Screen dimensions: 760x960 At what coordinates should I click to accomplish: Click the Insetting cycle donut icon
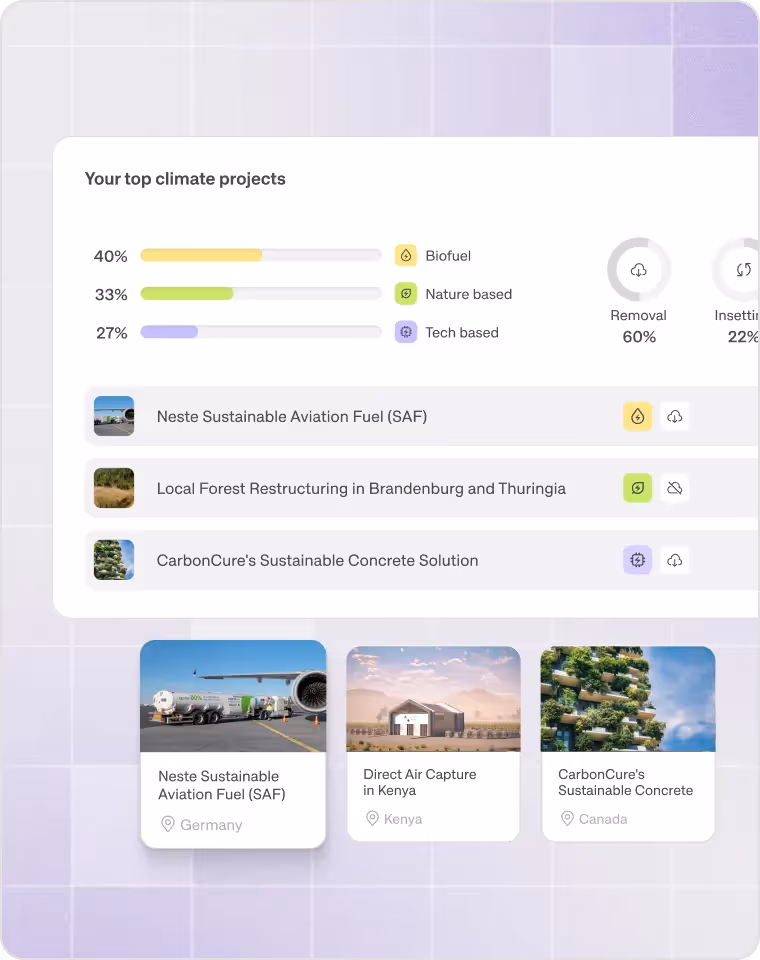[743, 269]
